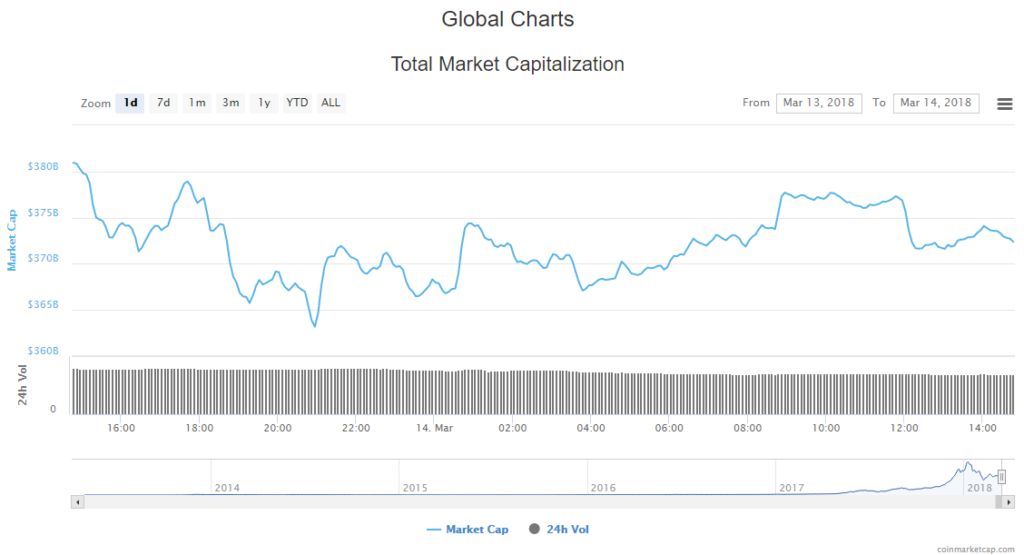Set zoom range to 1m

click(x=197, y=103)
